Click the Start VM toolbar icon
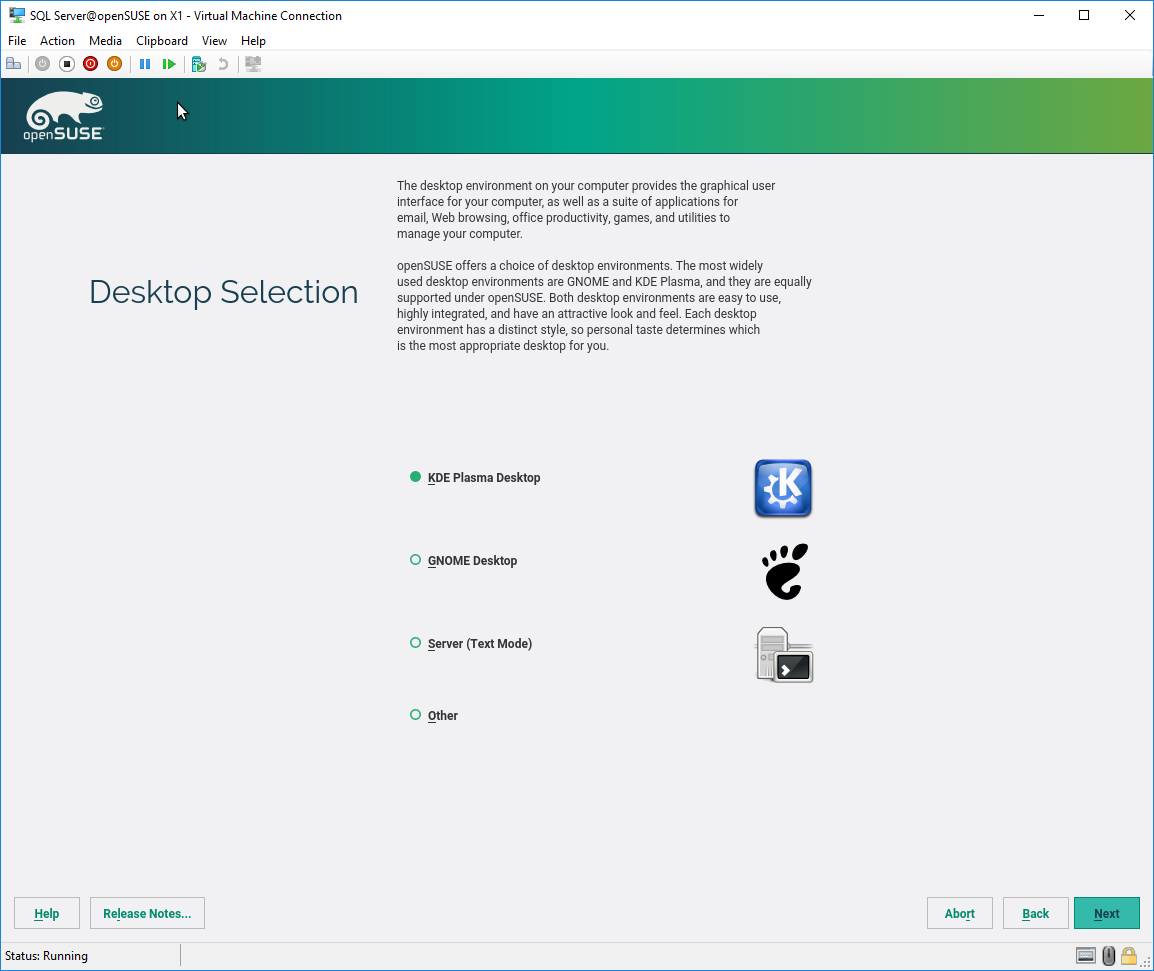1154x971 pixels. (43, 64)
